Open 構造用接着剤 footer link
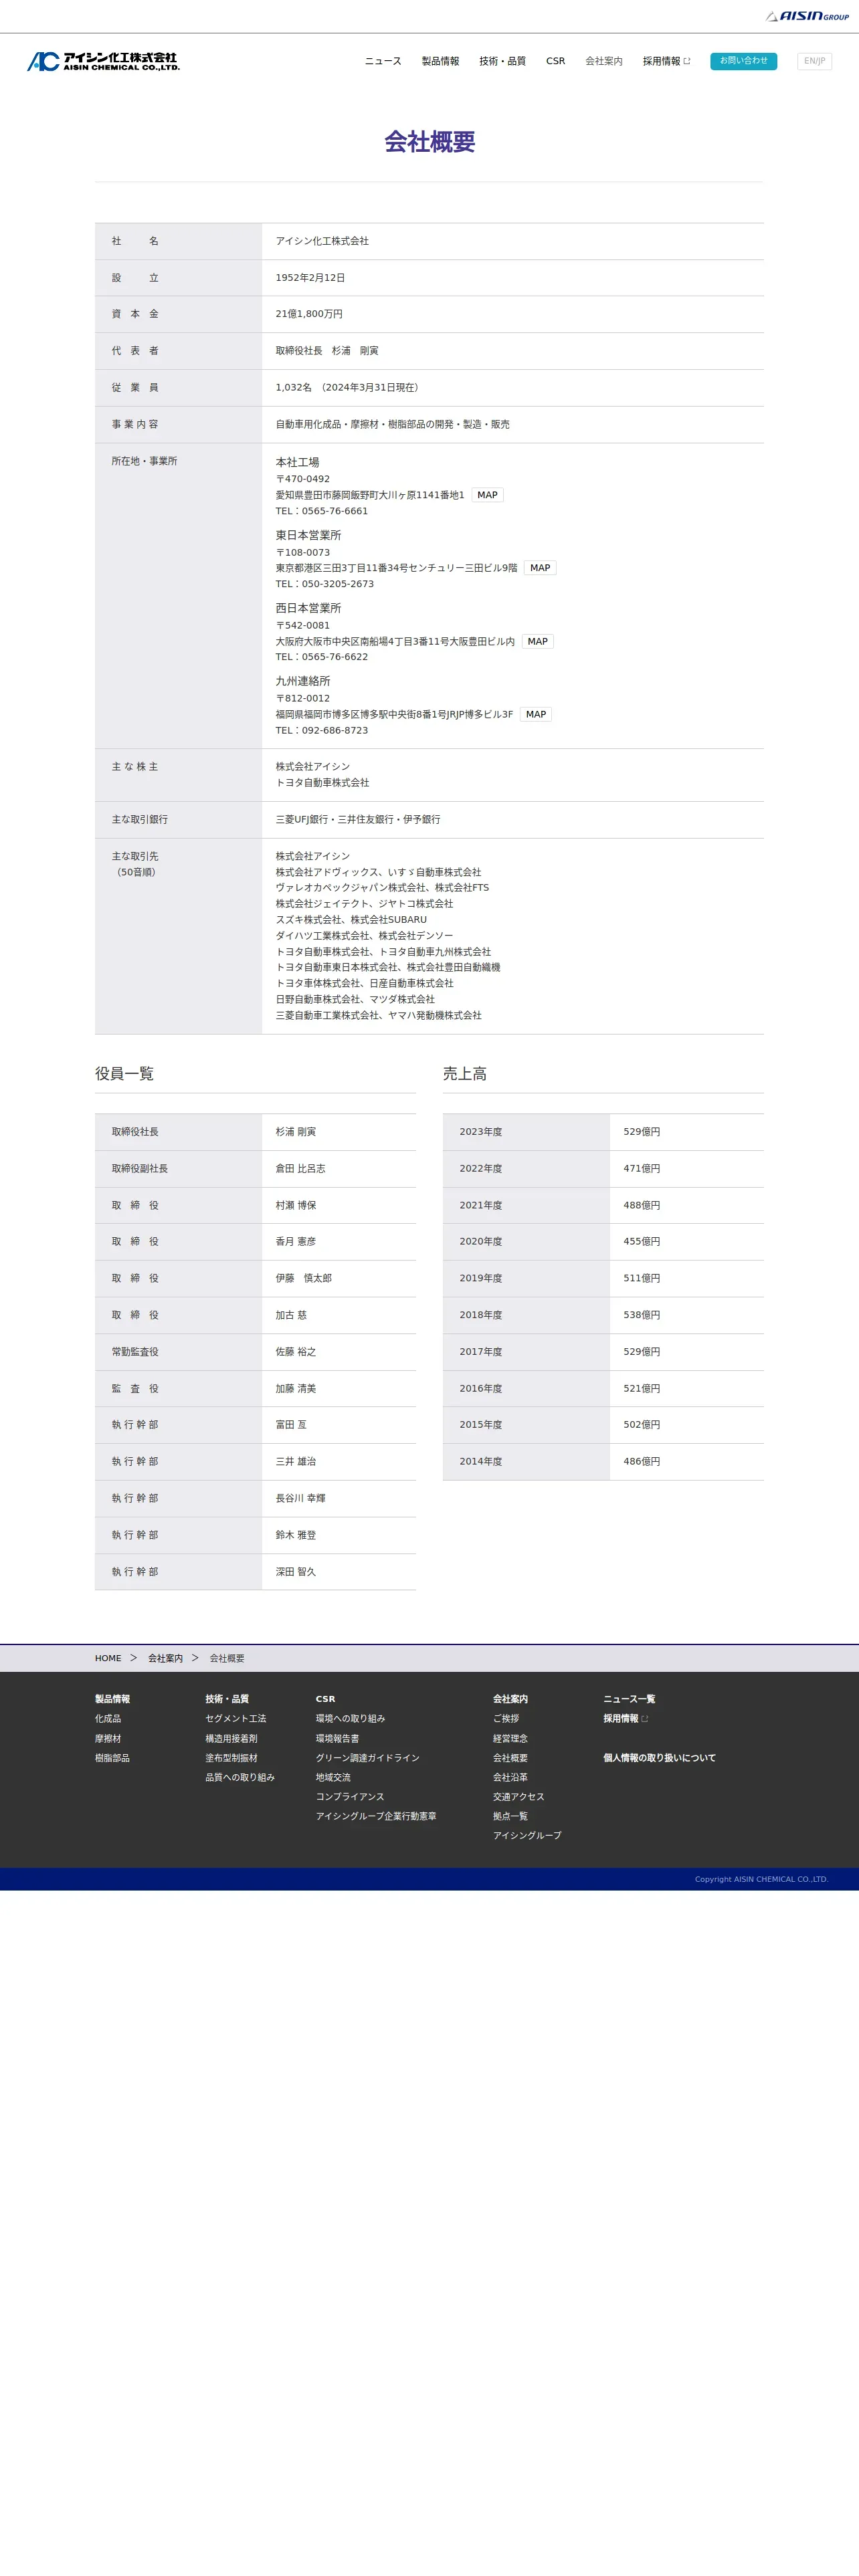 pyautogui.click(x=231, y=1739)
